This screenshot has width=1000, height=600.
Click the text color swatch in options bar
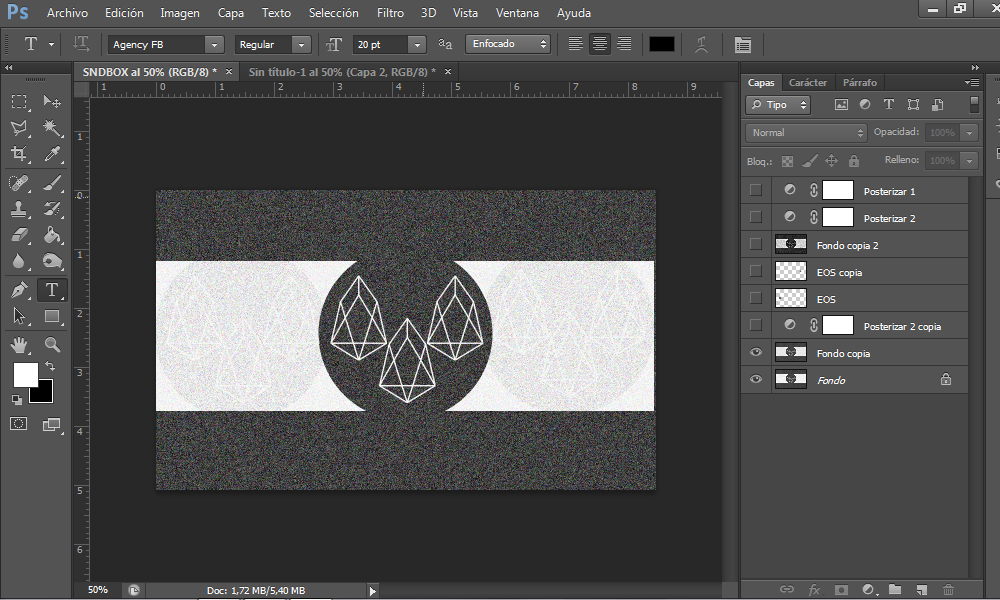click(661, 44)
